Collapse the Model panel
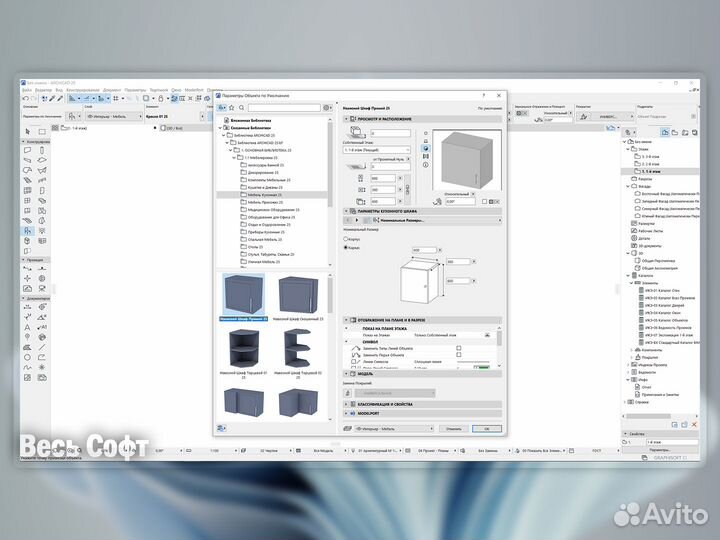This screenshot has height=540, width=720. click(x=347, y=374)
